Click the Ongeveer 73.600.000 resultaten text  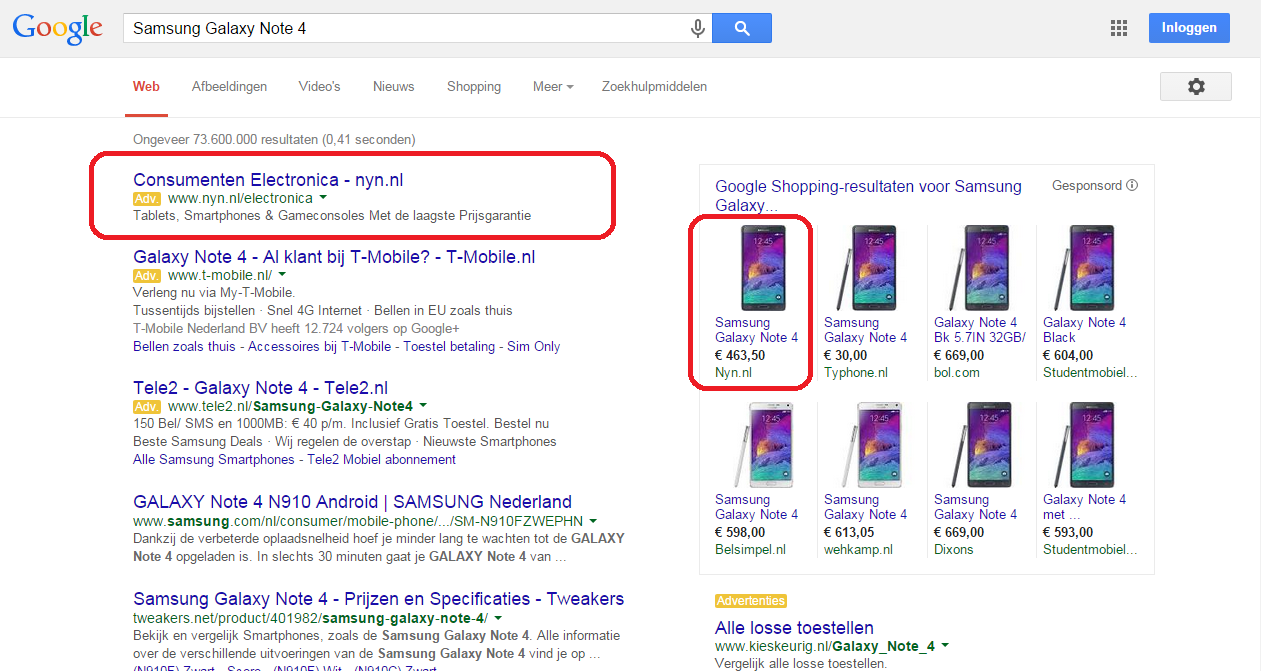(x=274, y=140)
